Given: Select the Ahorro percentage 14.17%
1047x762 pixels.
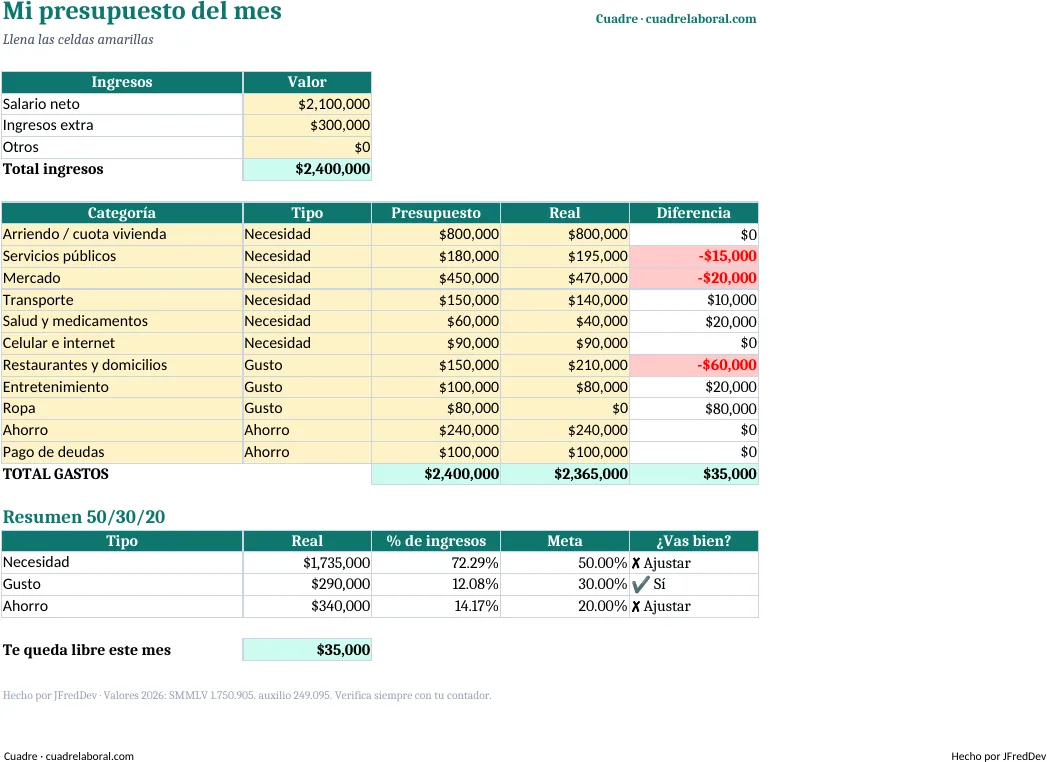Looking at the screenshot, I should 436,606.
